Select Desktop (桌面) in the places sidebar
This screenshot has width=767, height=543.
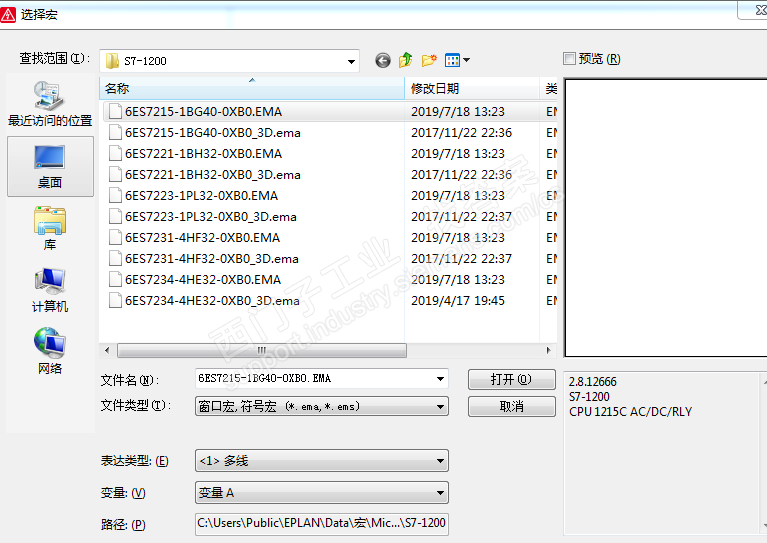pos(50,167)
